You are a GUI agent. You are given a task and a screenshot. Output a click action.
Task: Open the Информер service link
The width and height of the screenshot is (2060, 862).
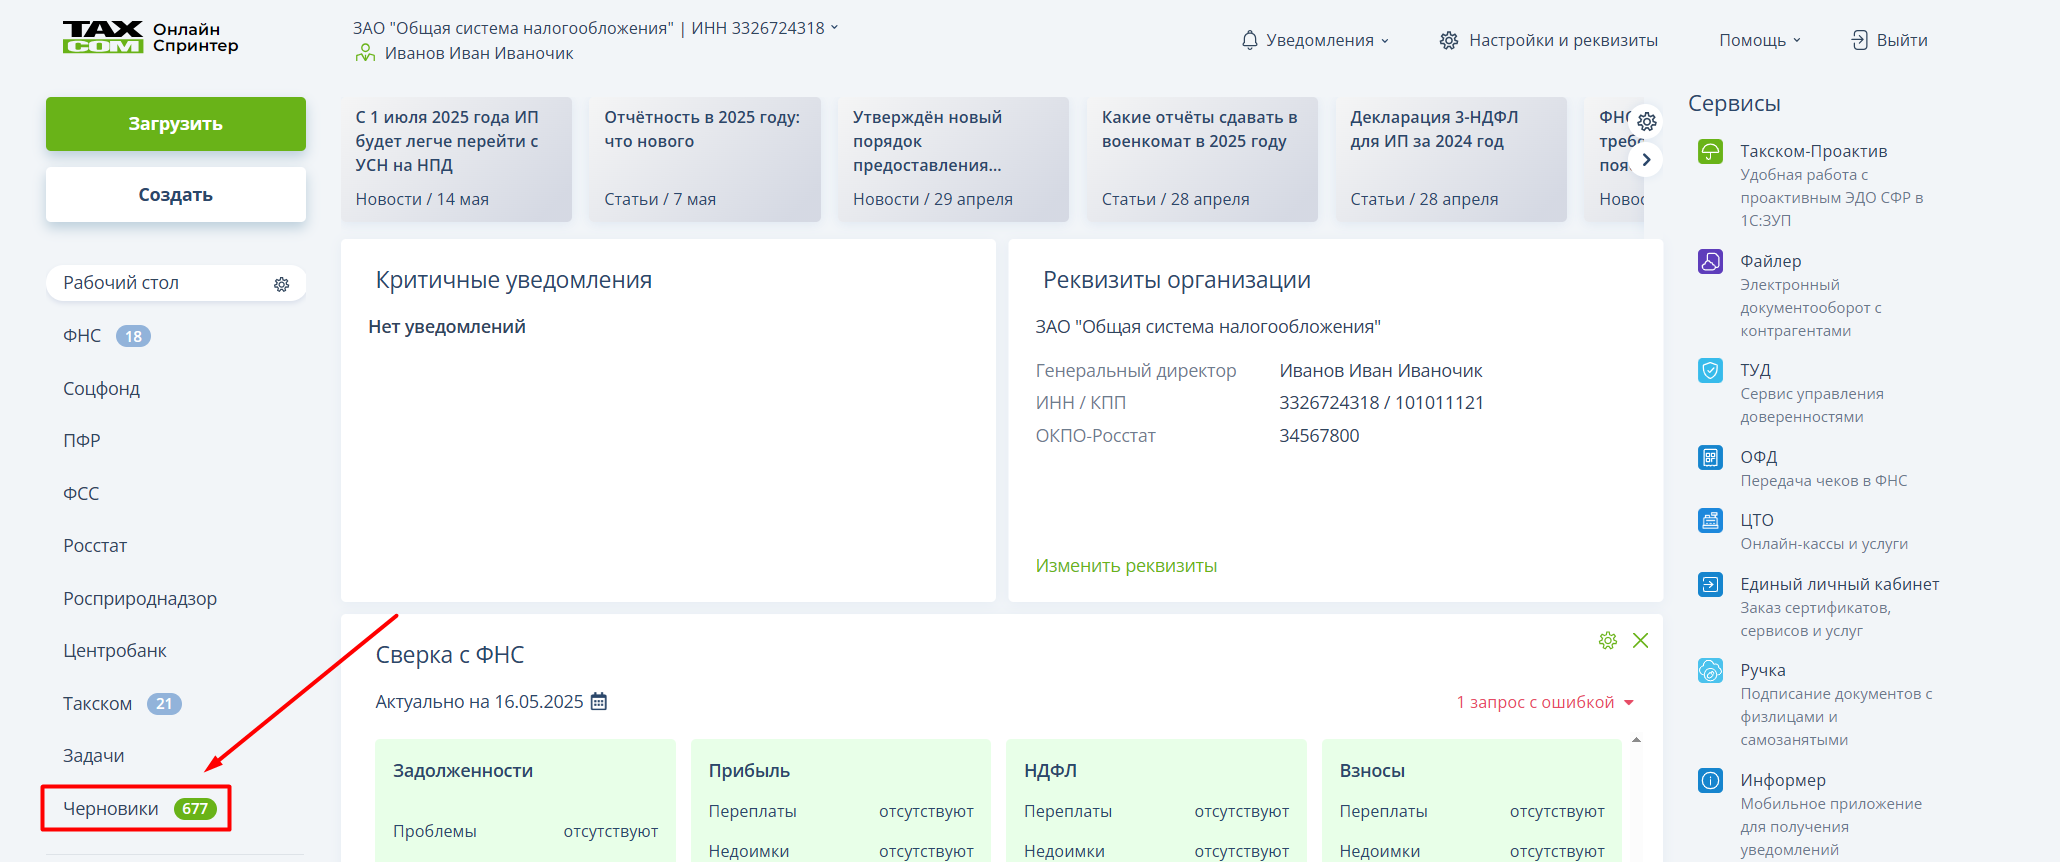click(1783, 780)
